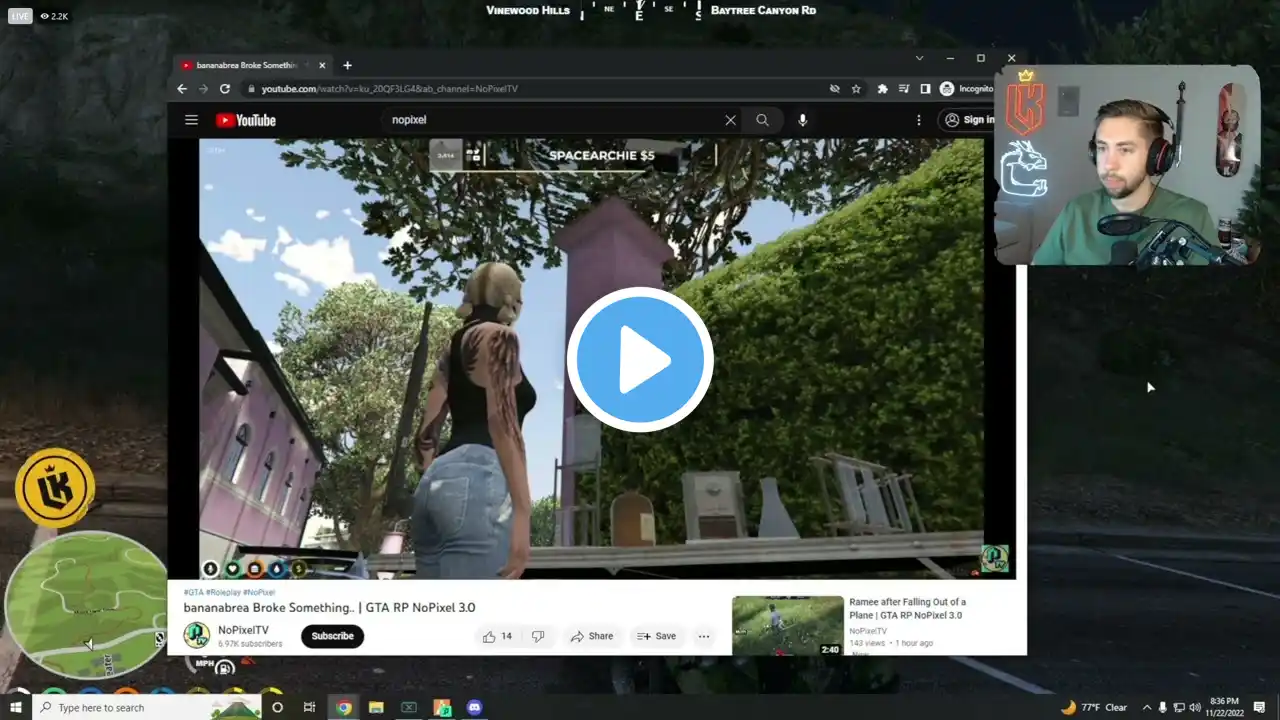Click the video title bananabrea Broke Something
The image size is (1280, 720).
(x=329, y=608)
